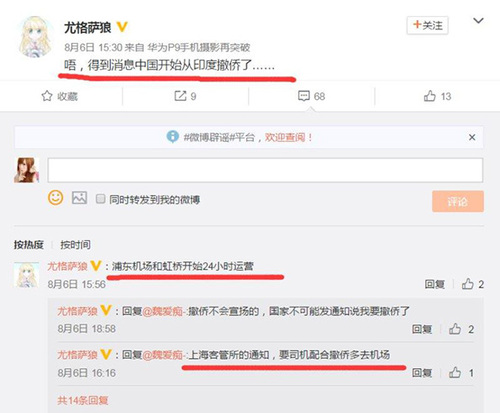
Task: Follow the user with +关注 button
Action: coord(427,25)
